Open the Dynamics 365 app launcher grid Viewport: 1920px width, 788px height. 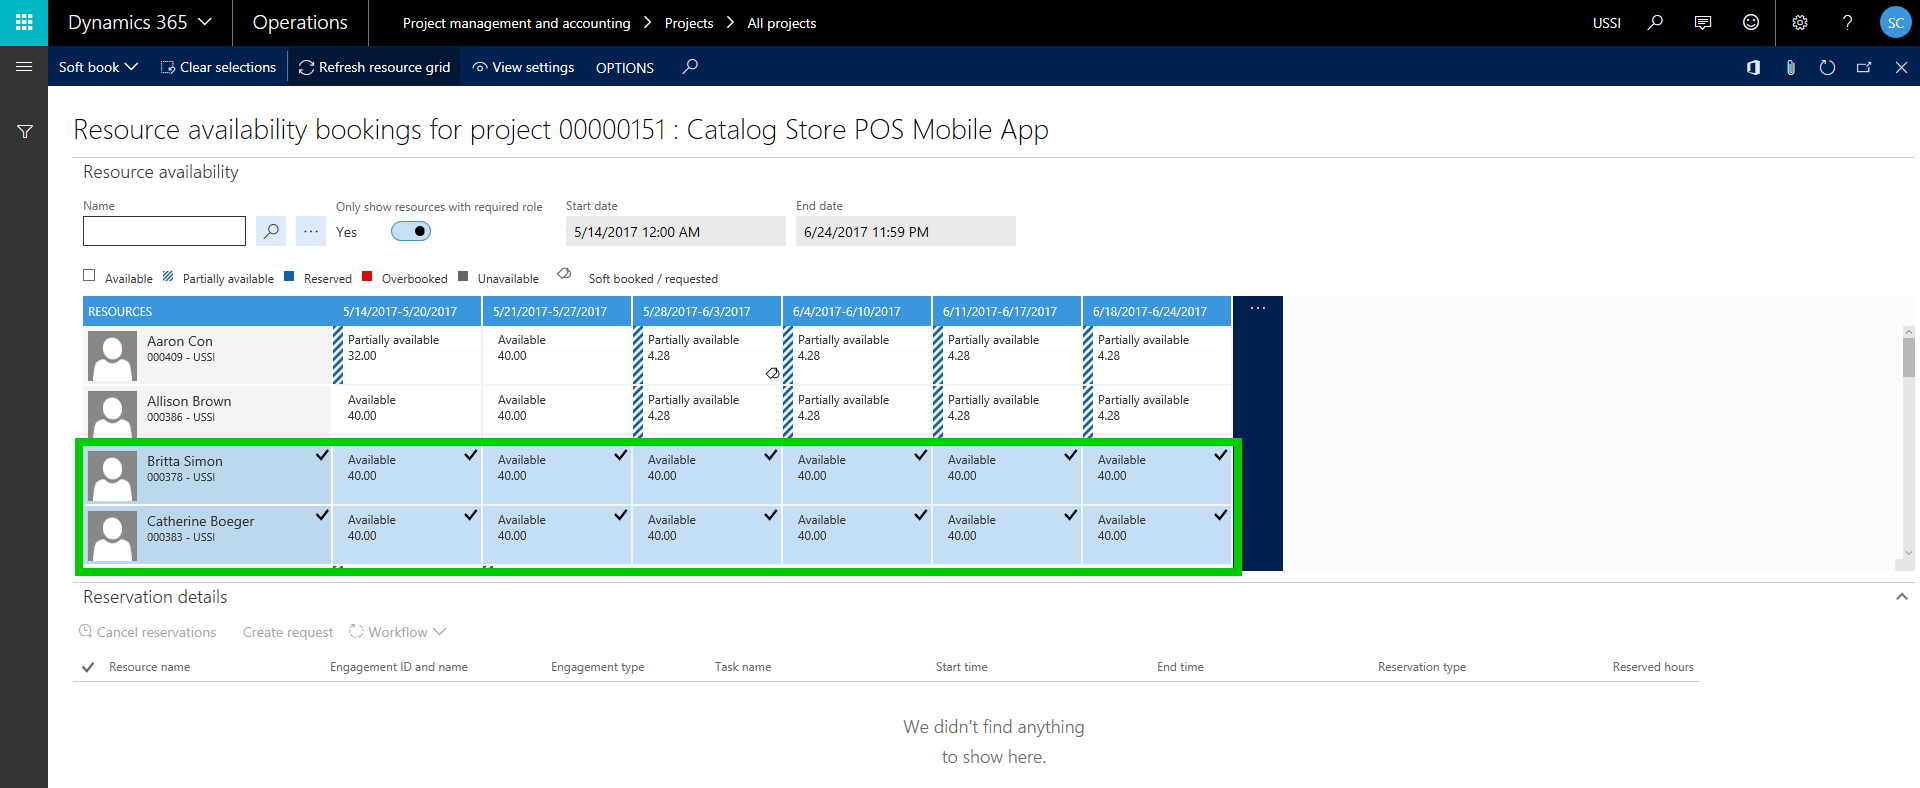point(24,22)
